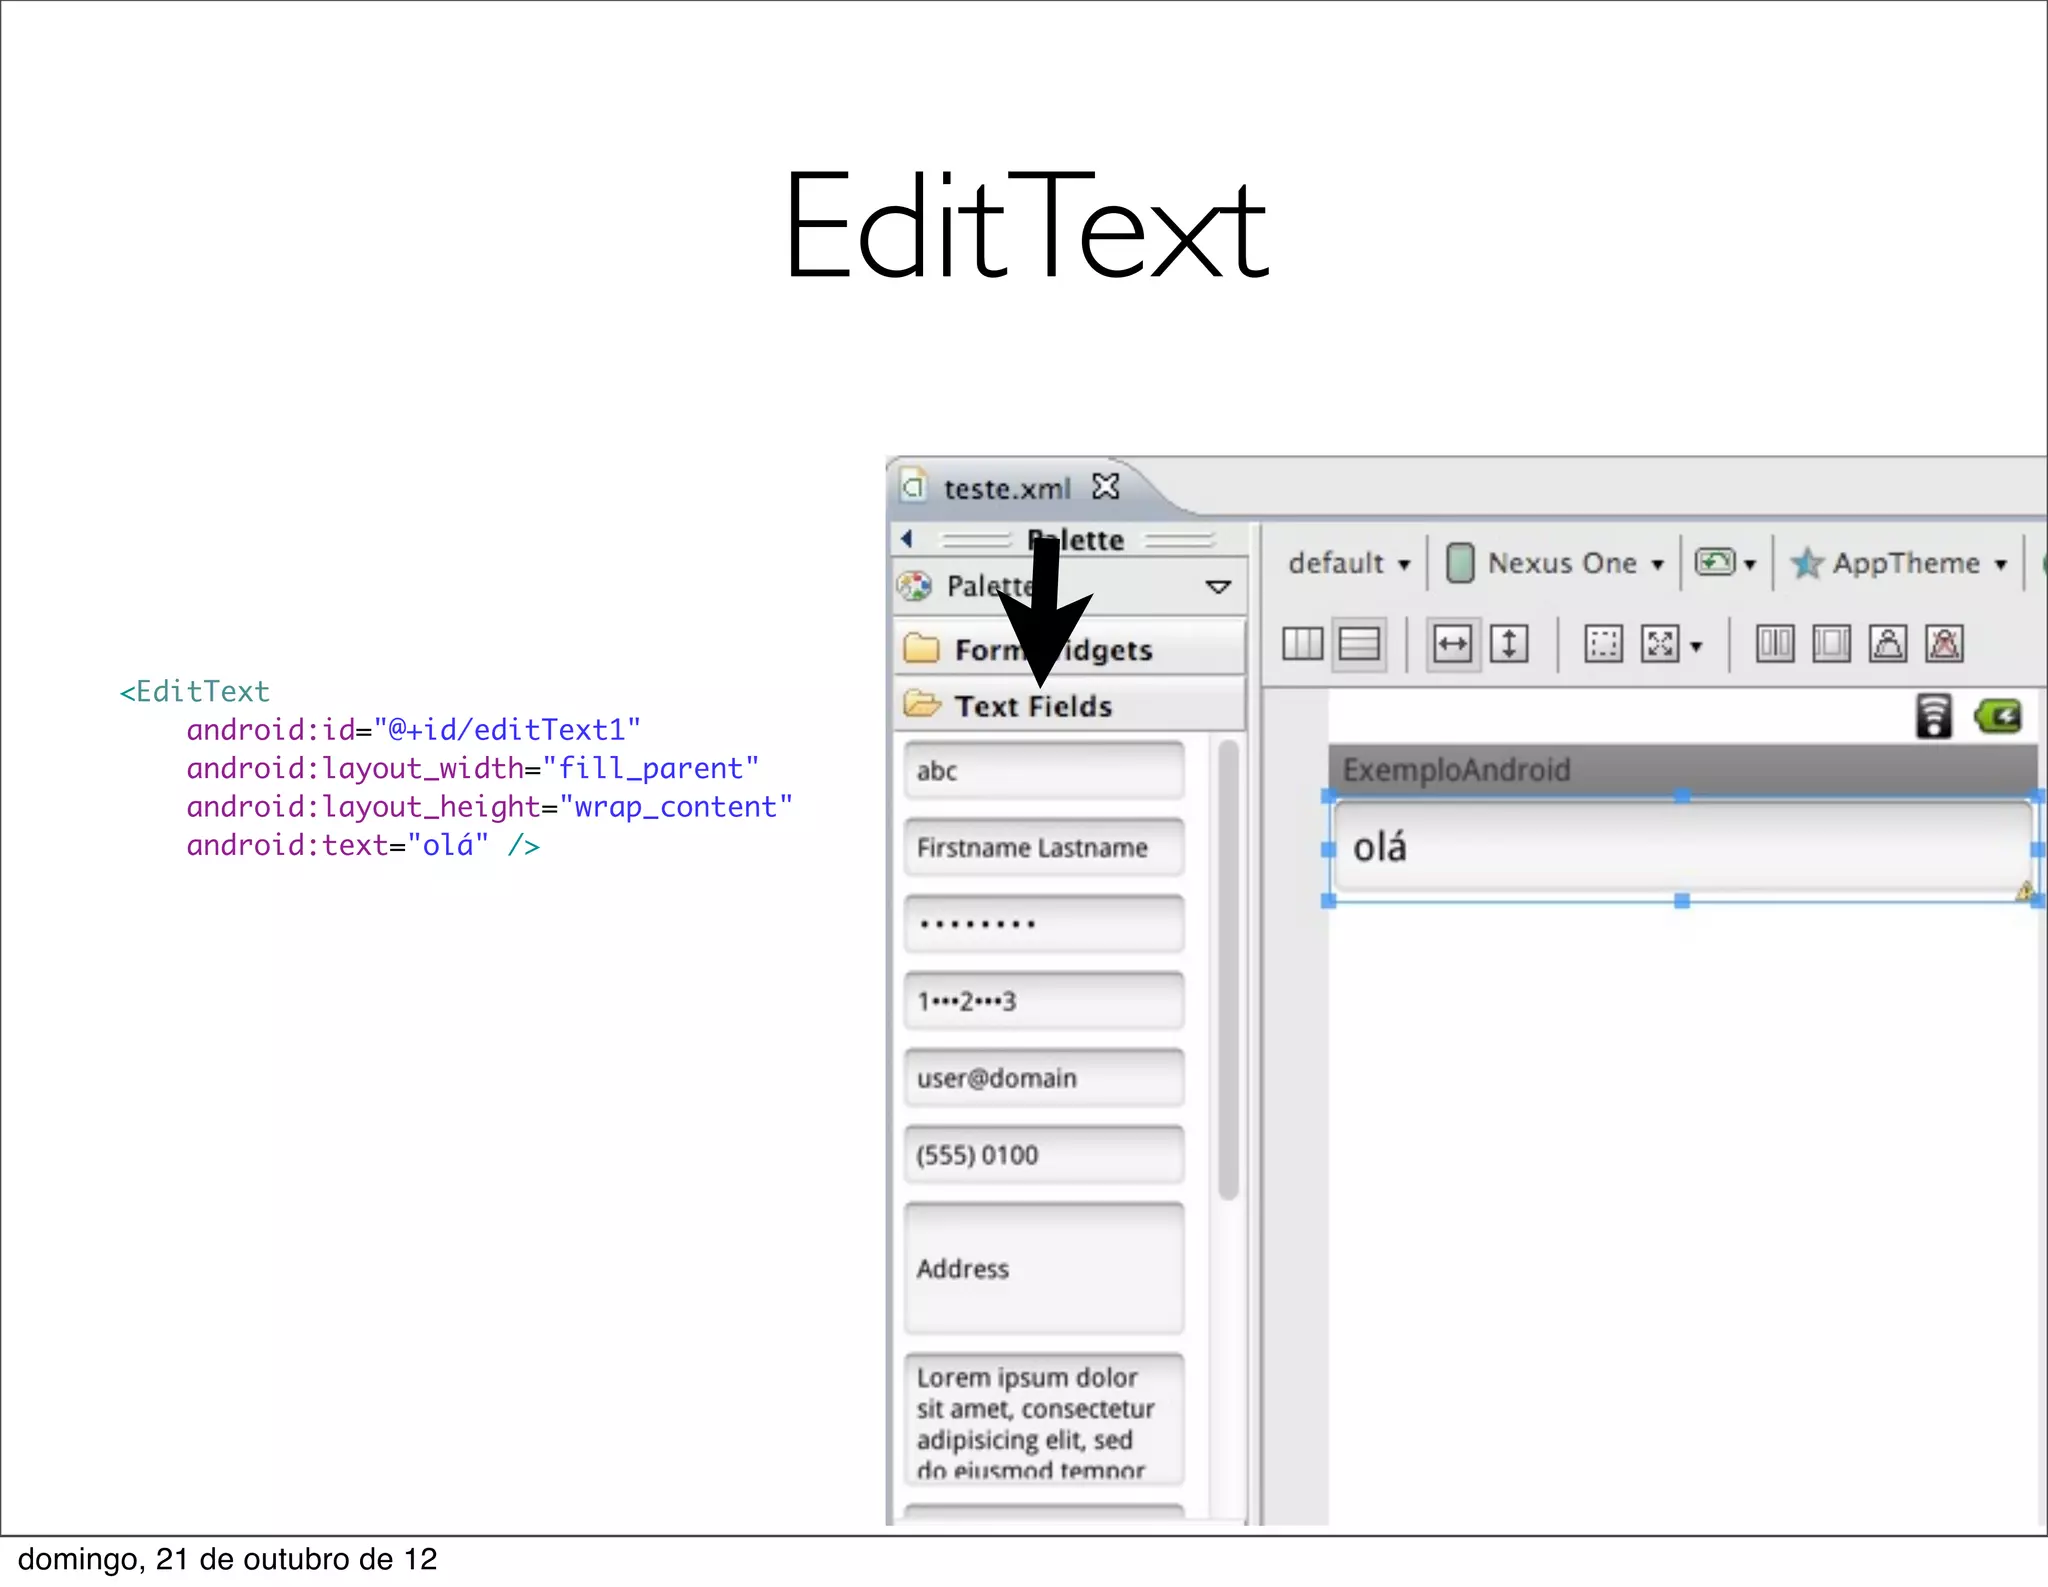
Task: Select the user@domain email text field
Action: pyautogui.click(x=1044, y=1078)
